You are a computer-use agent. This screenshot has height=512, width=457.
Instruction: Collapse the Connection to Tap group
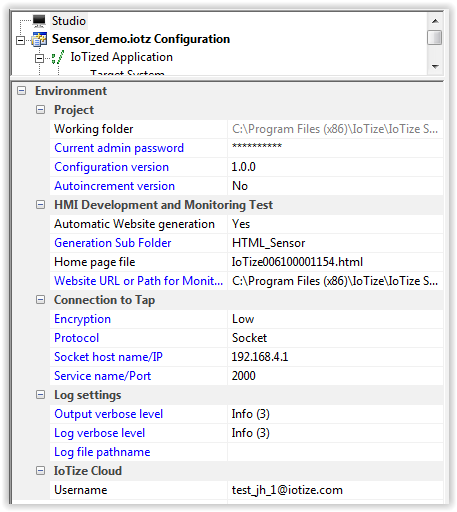40,299
